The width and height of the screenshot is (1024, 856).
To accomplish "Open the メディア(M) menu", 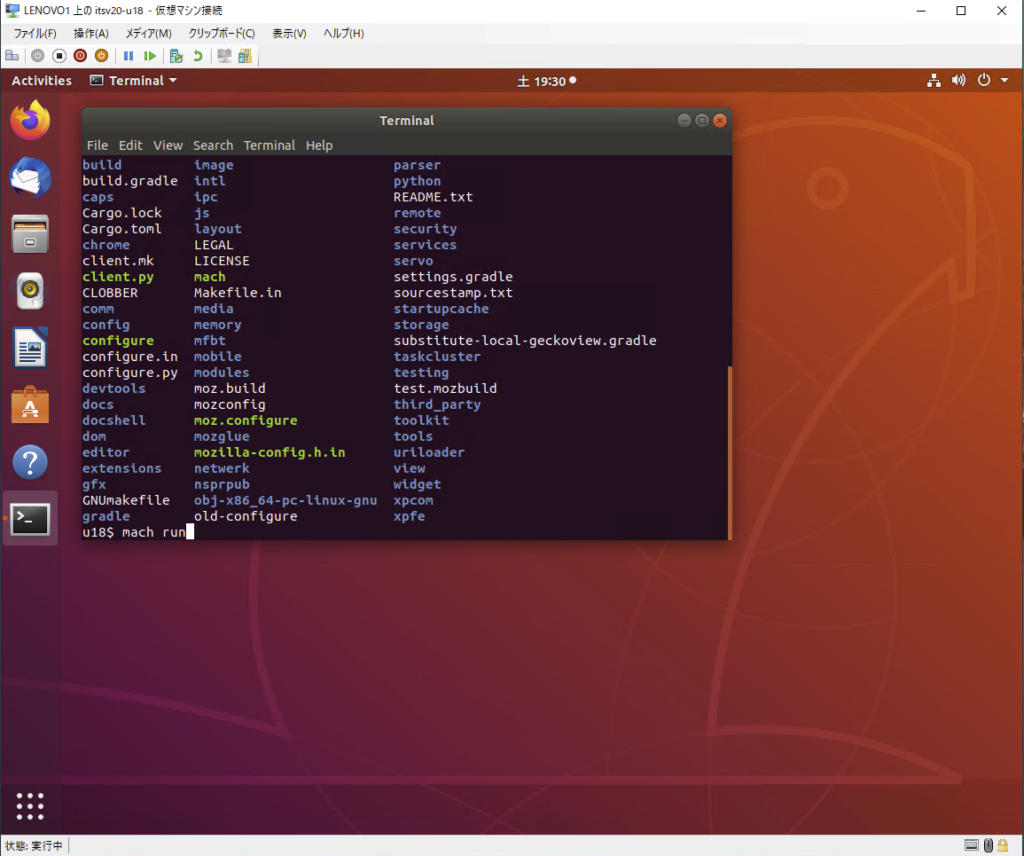I will pyautogui.click(x=148, y=34).
